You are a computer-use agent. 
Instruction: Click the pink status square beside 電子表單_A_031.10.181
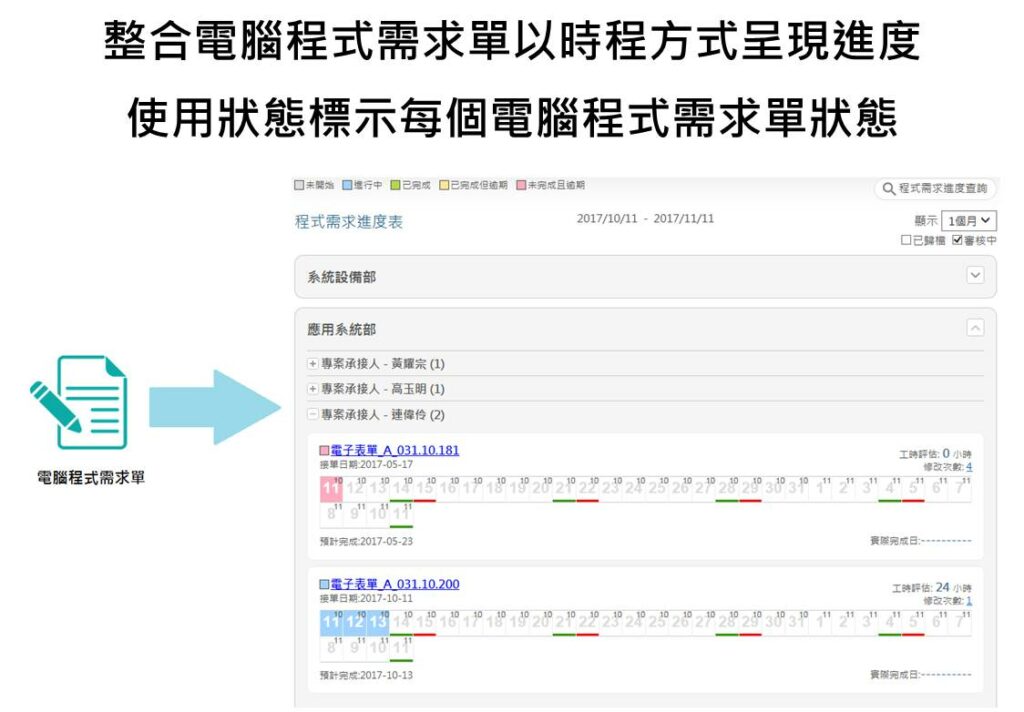click(324, 451)
